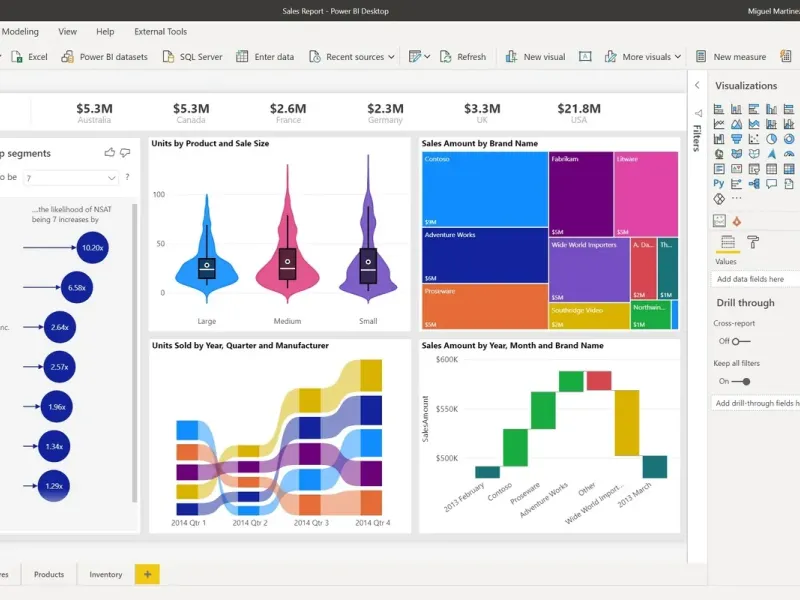Click Power BI datasets button
800x600 pixels.
pos(104,57)
